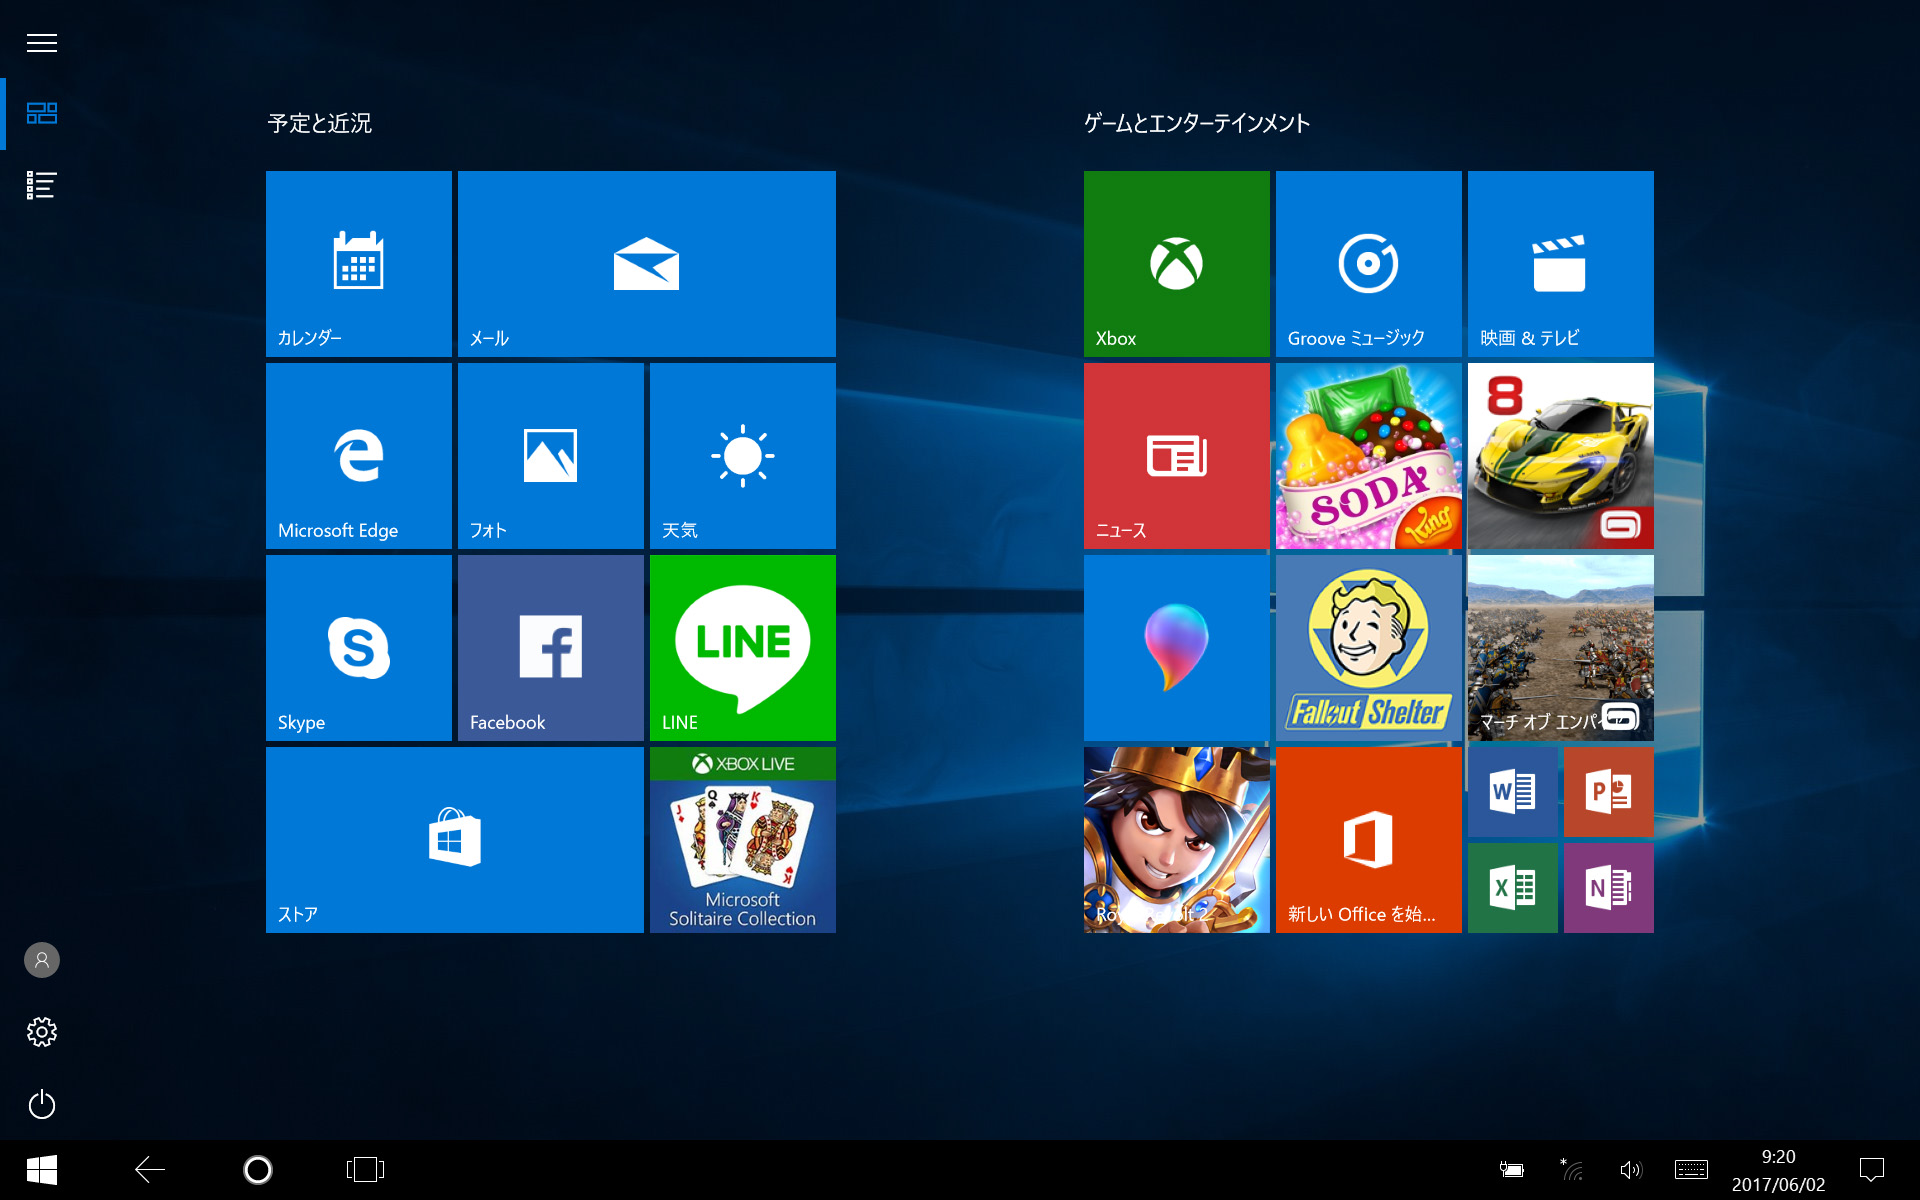1920x1200 pixels.
Task: Launch the Microsoft Edge tile
Action: point(357,455)
